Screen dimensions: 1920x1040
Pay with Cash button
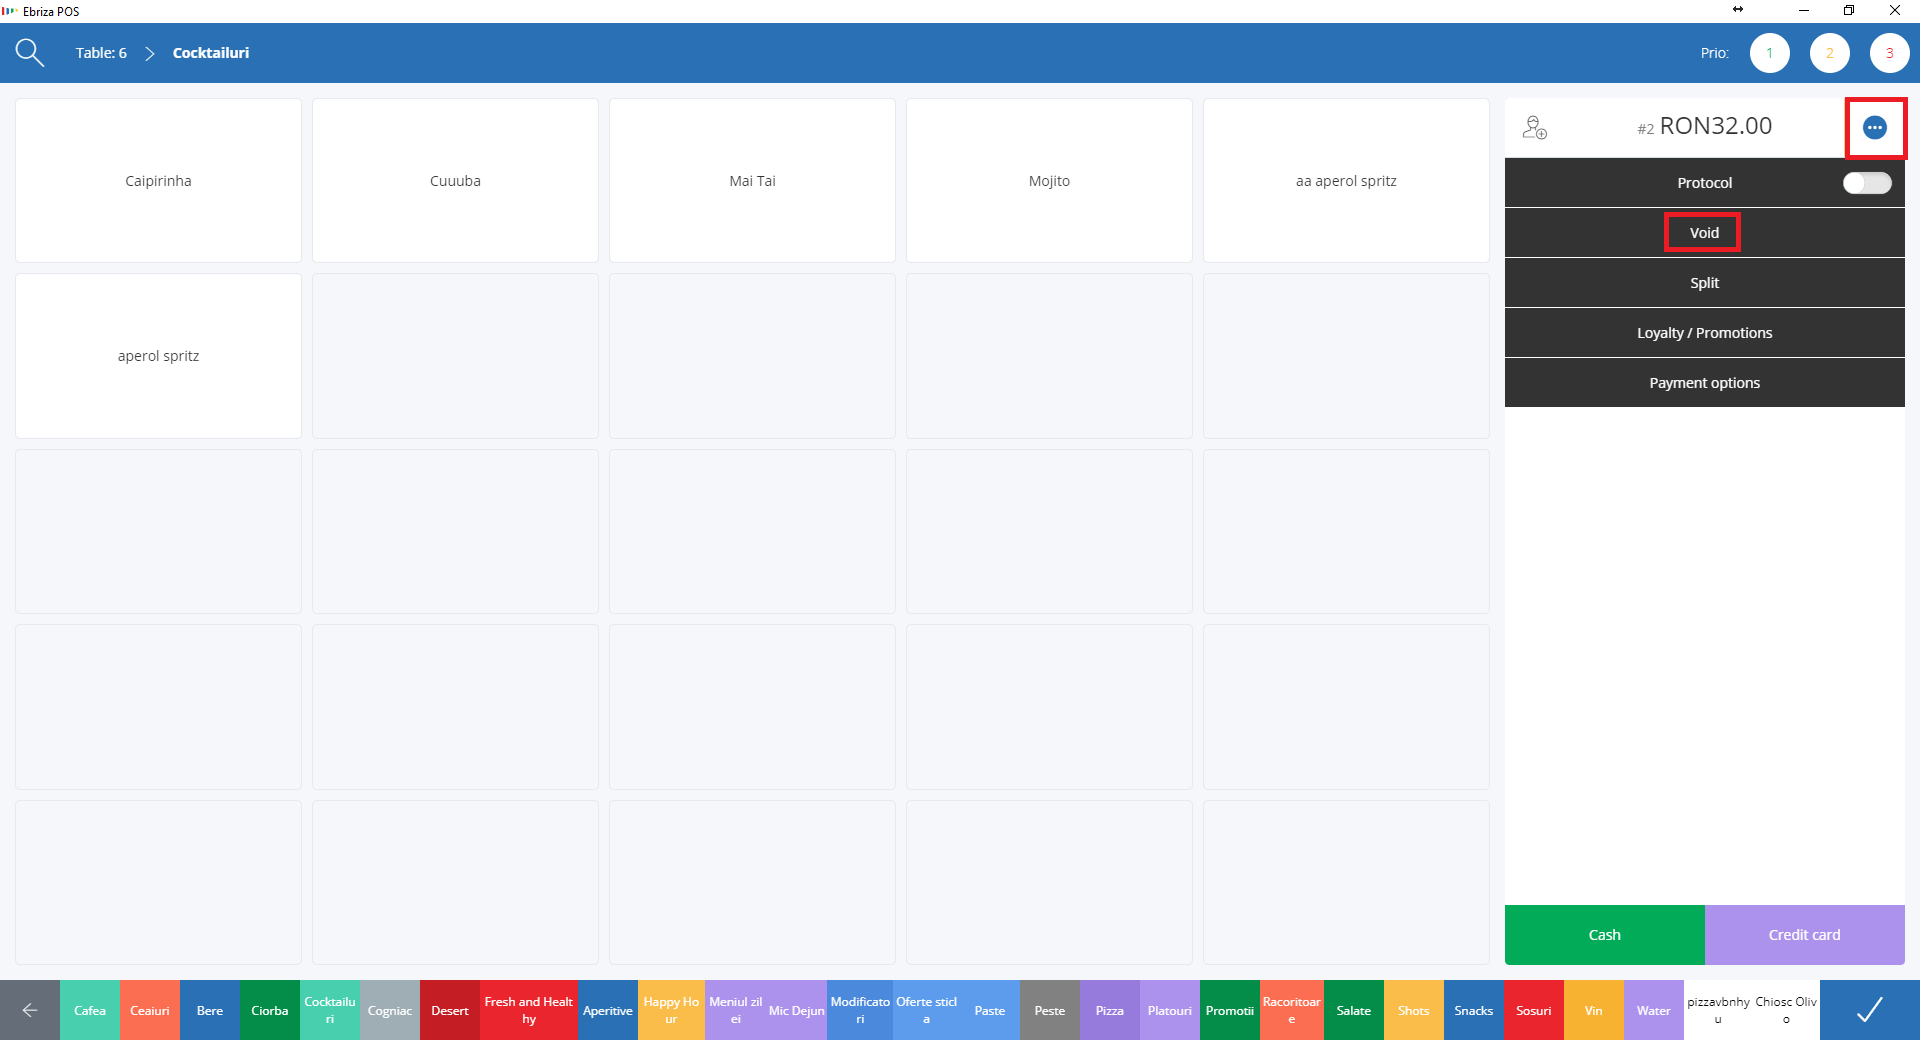coord(1604,935)
